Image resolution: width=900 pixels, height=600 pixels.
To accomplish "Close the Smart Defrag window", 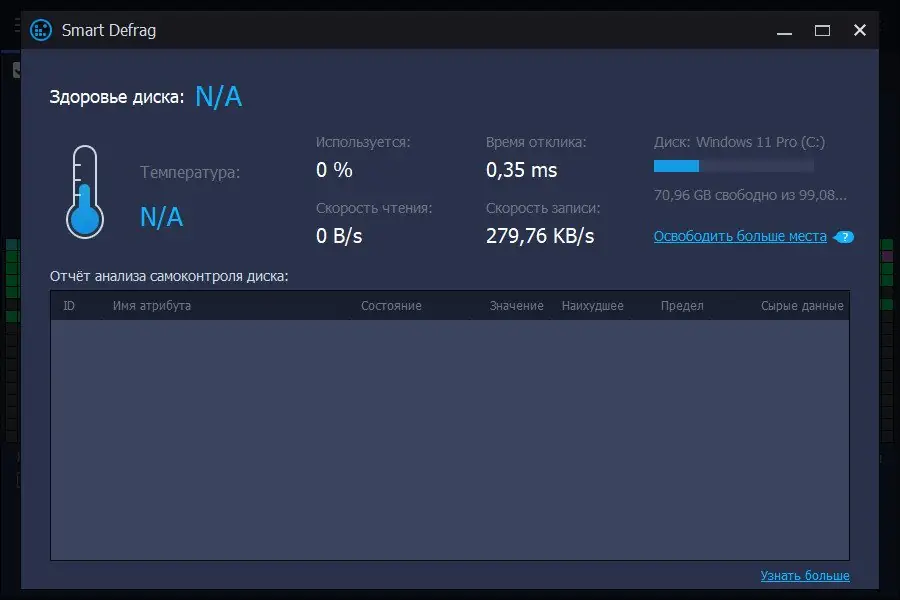I will point(859,30).
